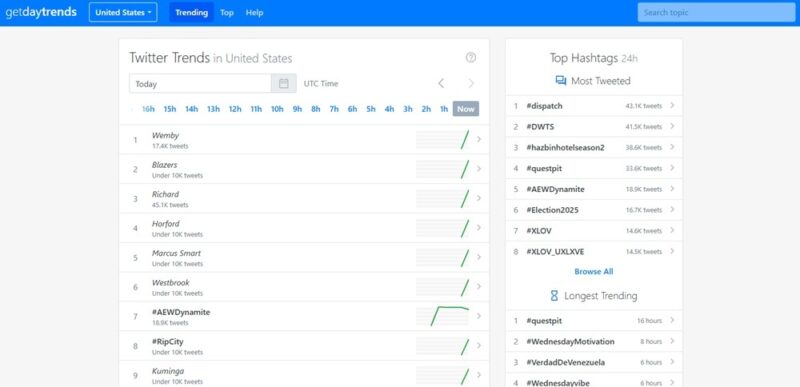Open the Wemby trend chevron
Screen dimensions: 800x387
(x=479, y=139)
